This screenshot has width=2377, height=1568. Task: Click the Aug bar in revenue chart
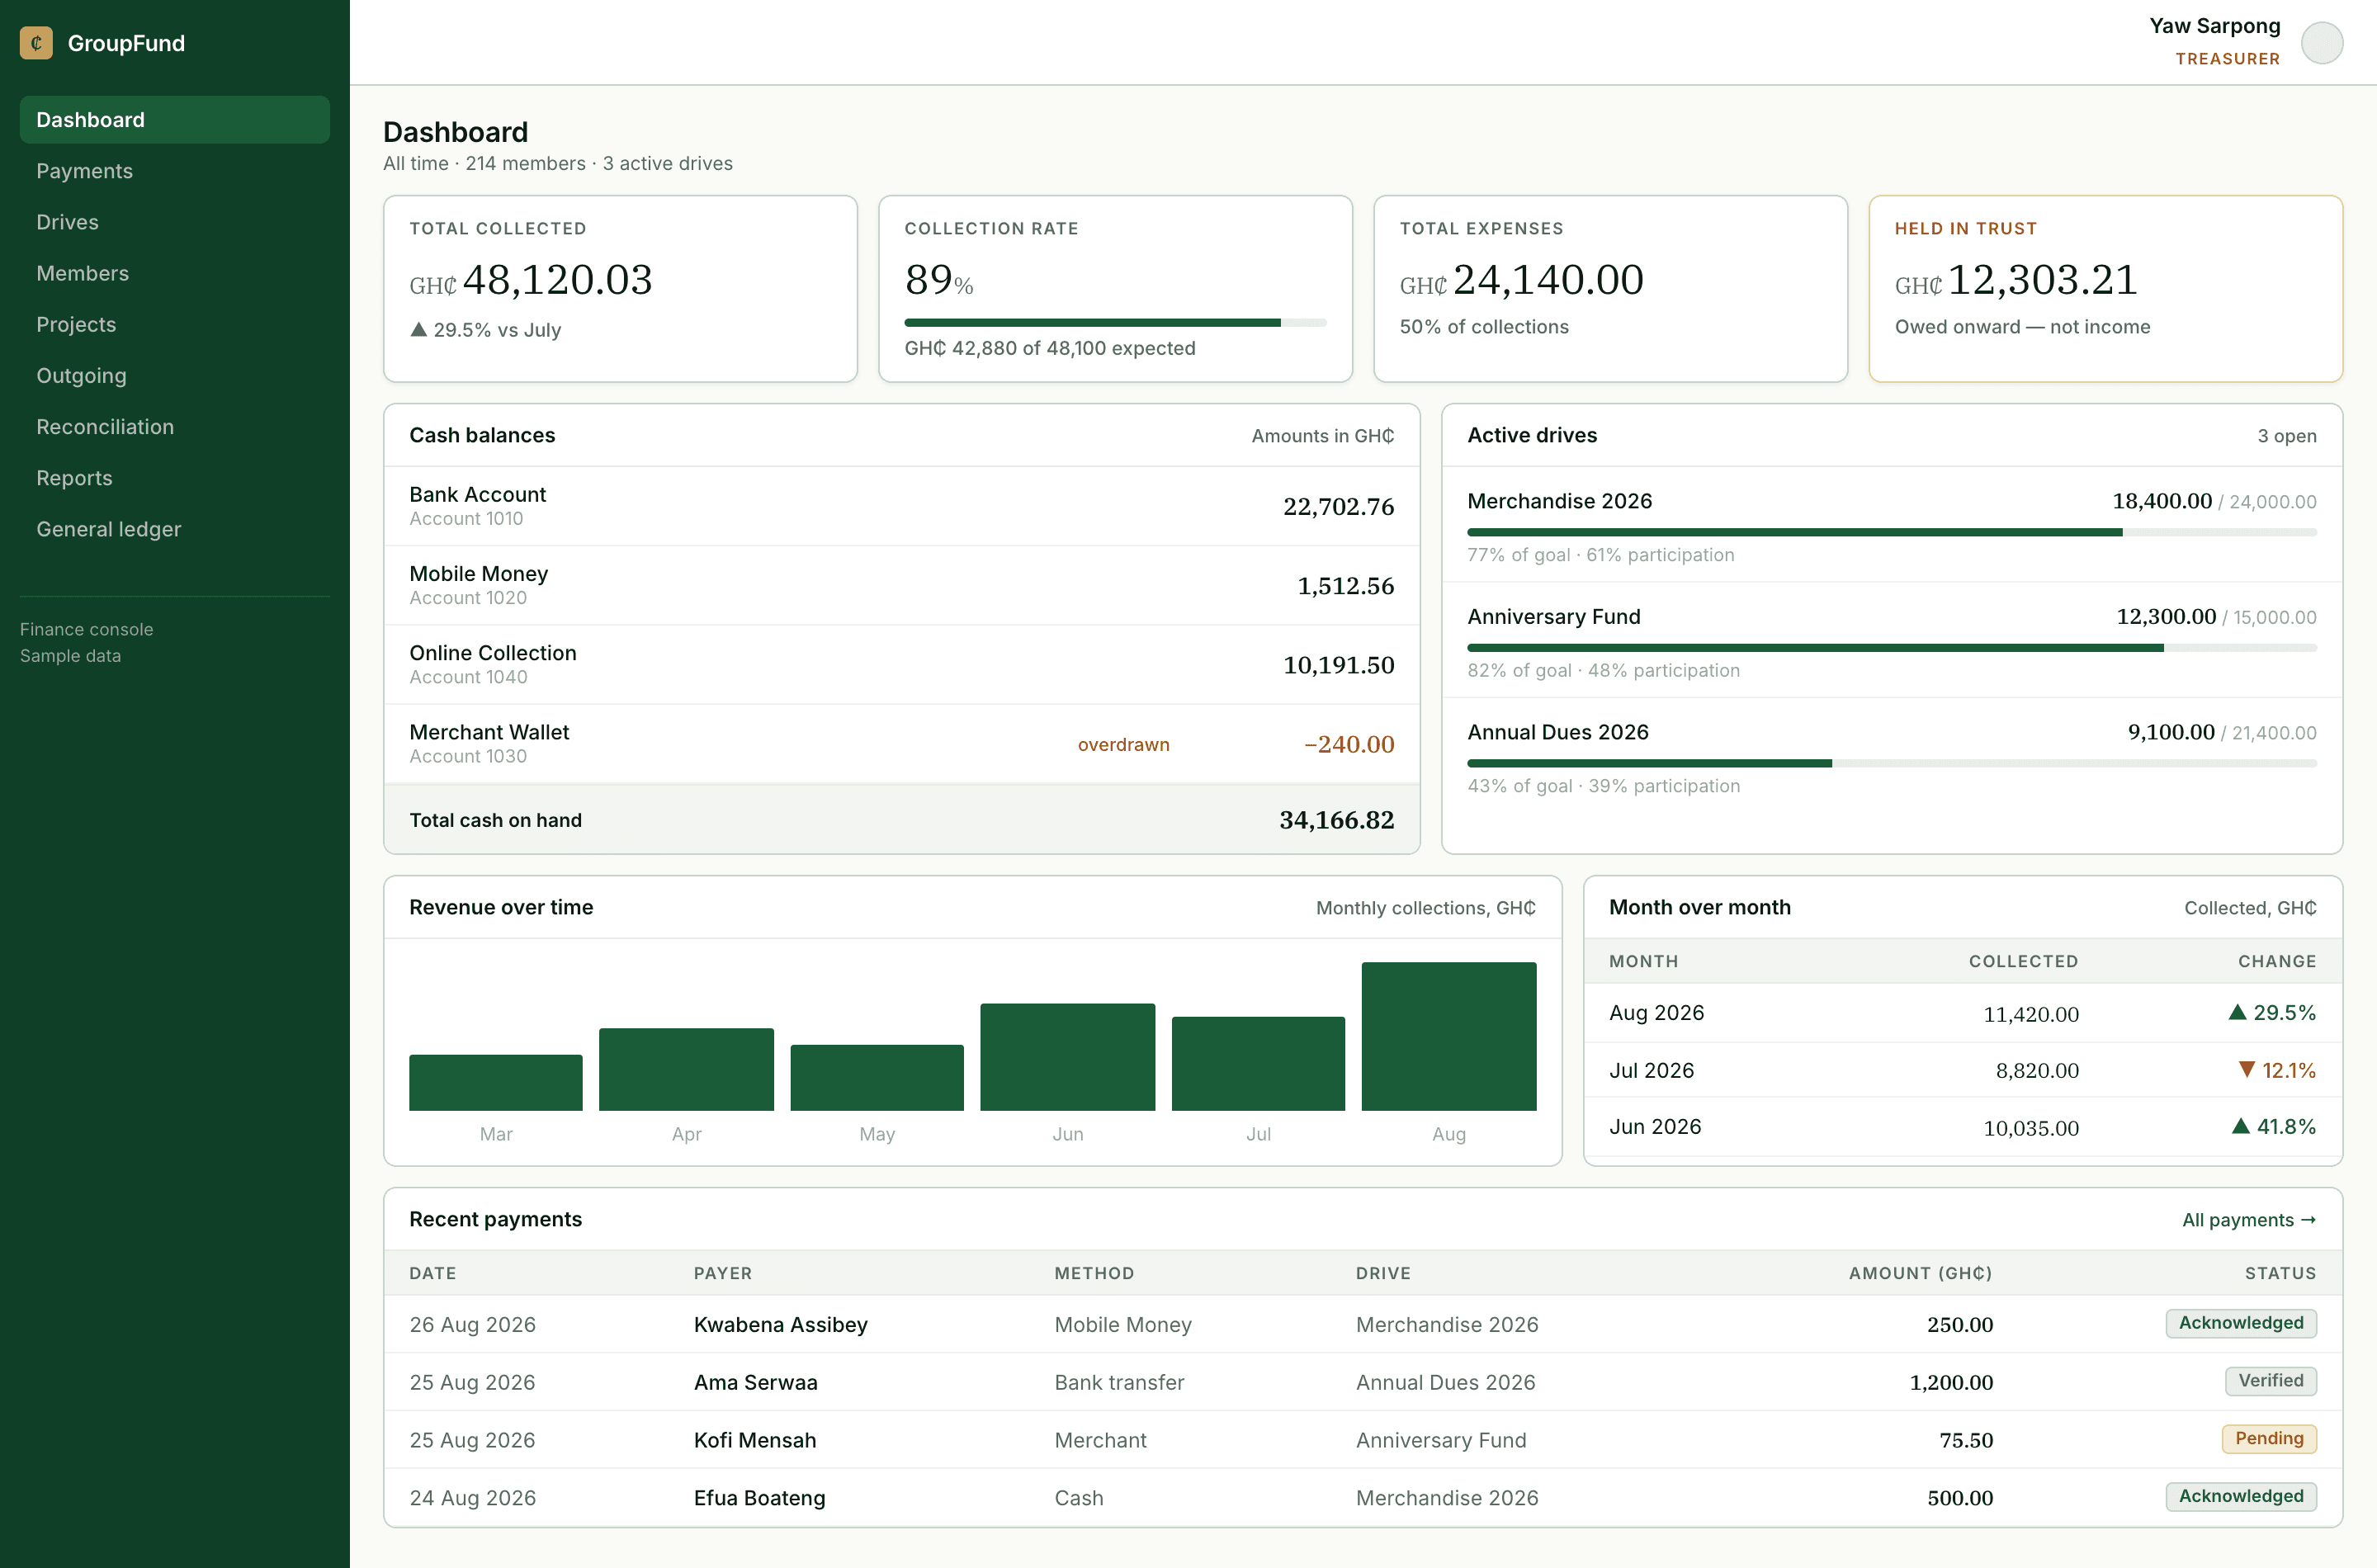pyautogui.click(x=1449, y=1036)
